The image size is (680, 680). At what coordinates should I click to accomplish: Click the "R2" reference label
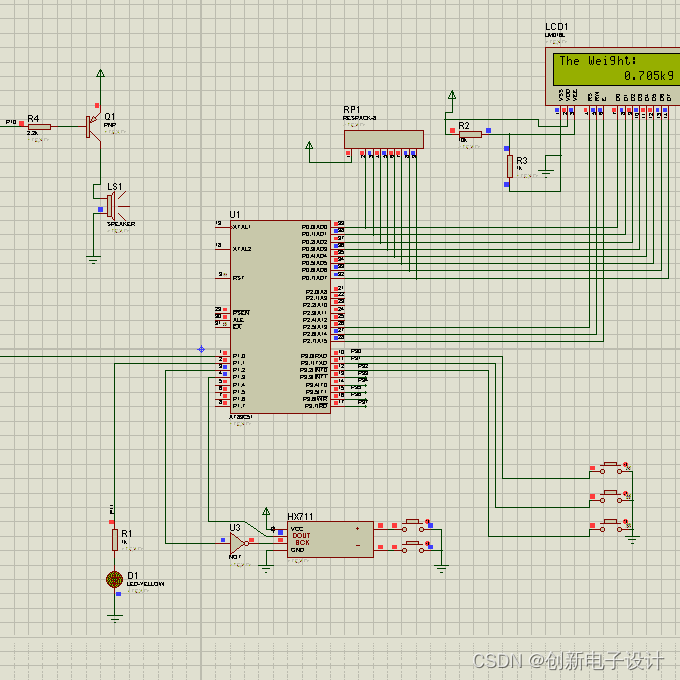[464, 125]
